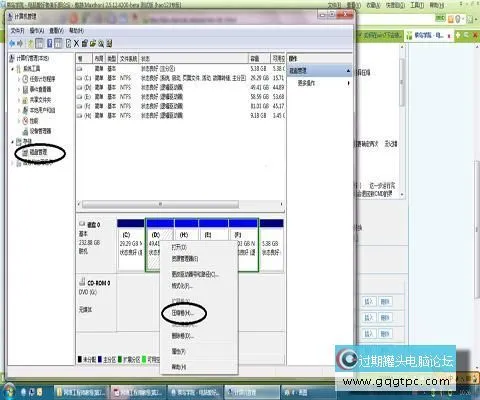Click the 布局 column header
The height and width of the screenshot is (400, 480).
(99, 59)
